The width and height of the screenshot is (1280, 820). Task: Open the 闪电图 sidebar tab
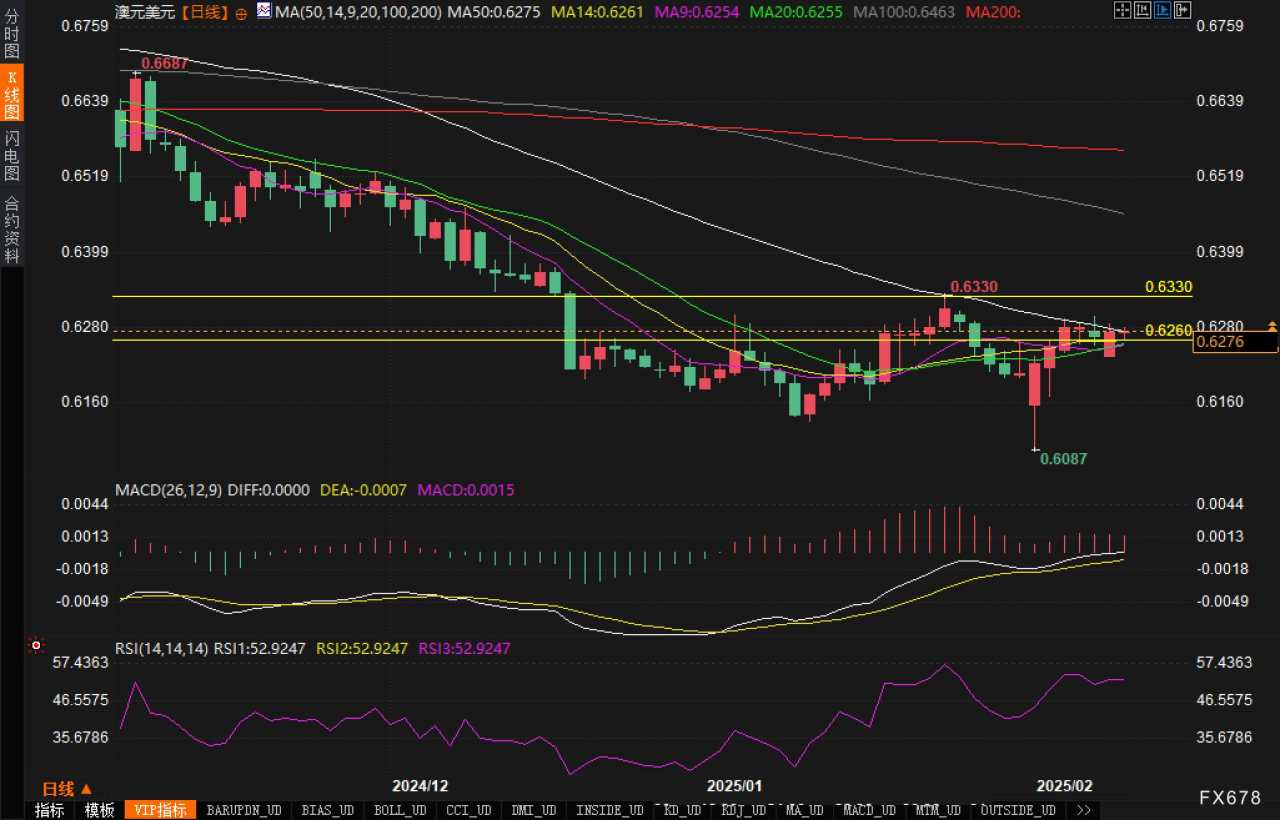pos(12,154)
